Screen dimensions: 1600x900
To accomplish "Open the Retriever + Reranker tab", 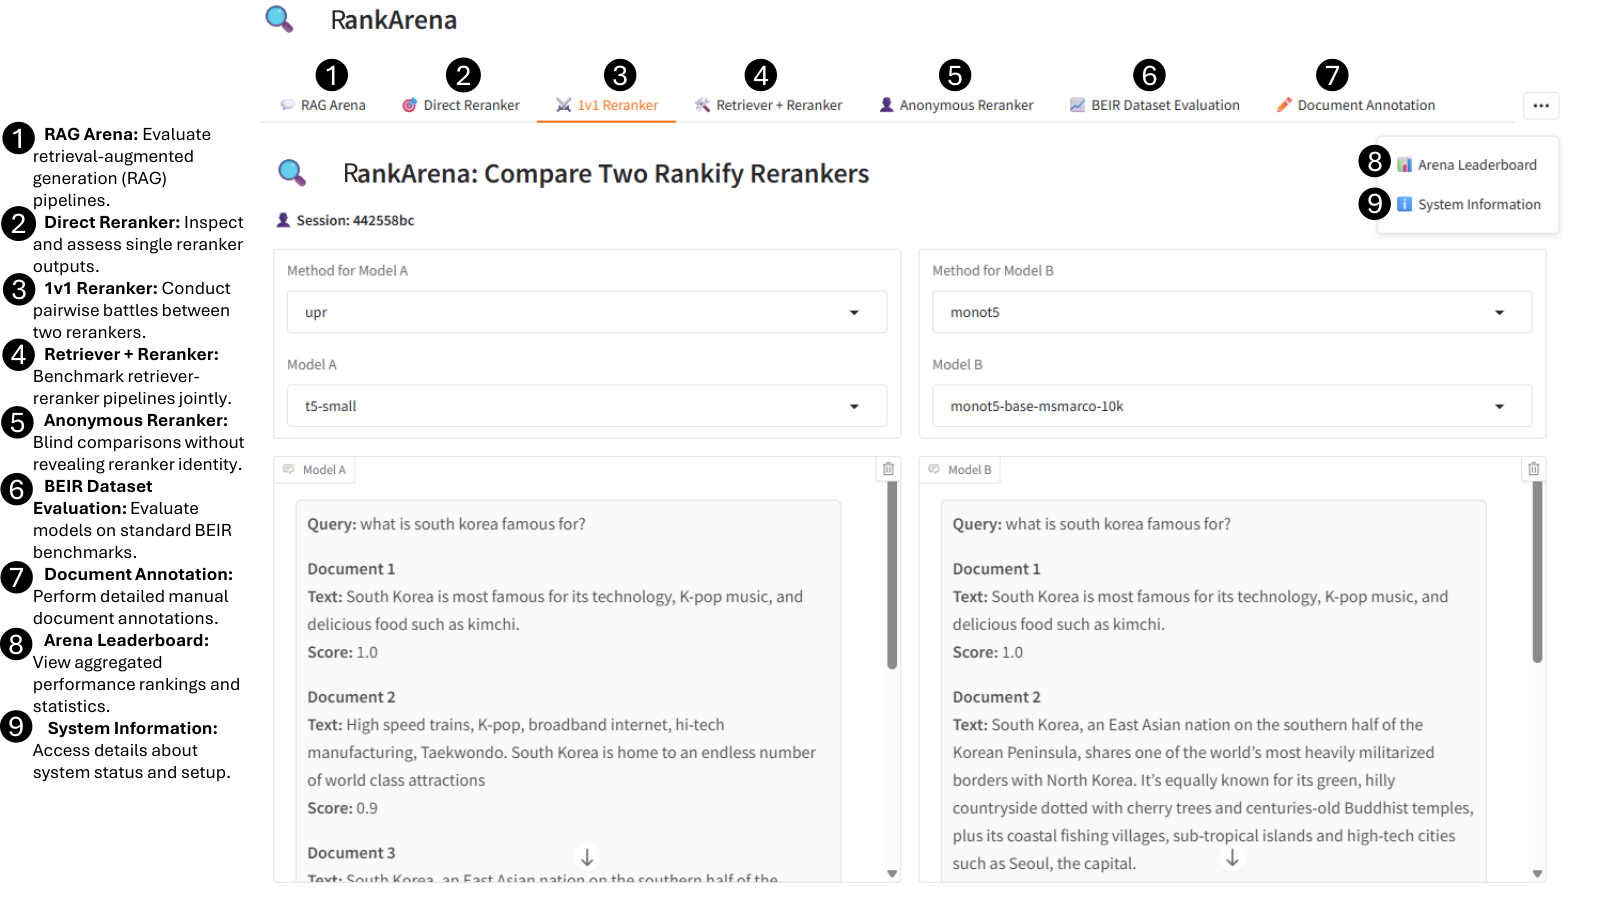I will tap(769, 105).
